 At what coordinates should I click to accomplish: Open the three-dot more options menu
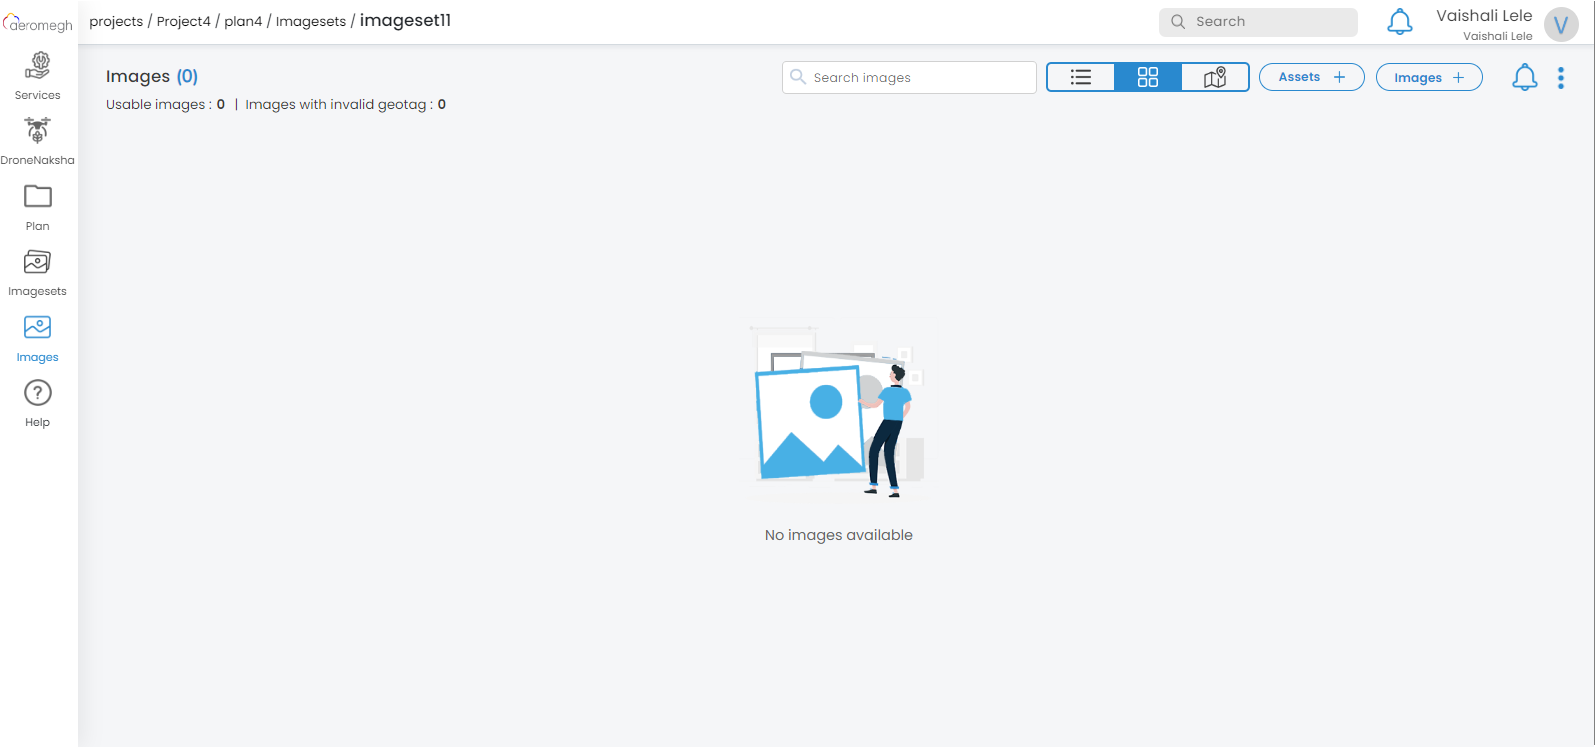click(x=1560, y=78)
